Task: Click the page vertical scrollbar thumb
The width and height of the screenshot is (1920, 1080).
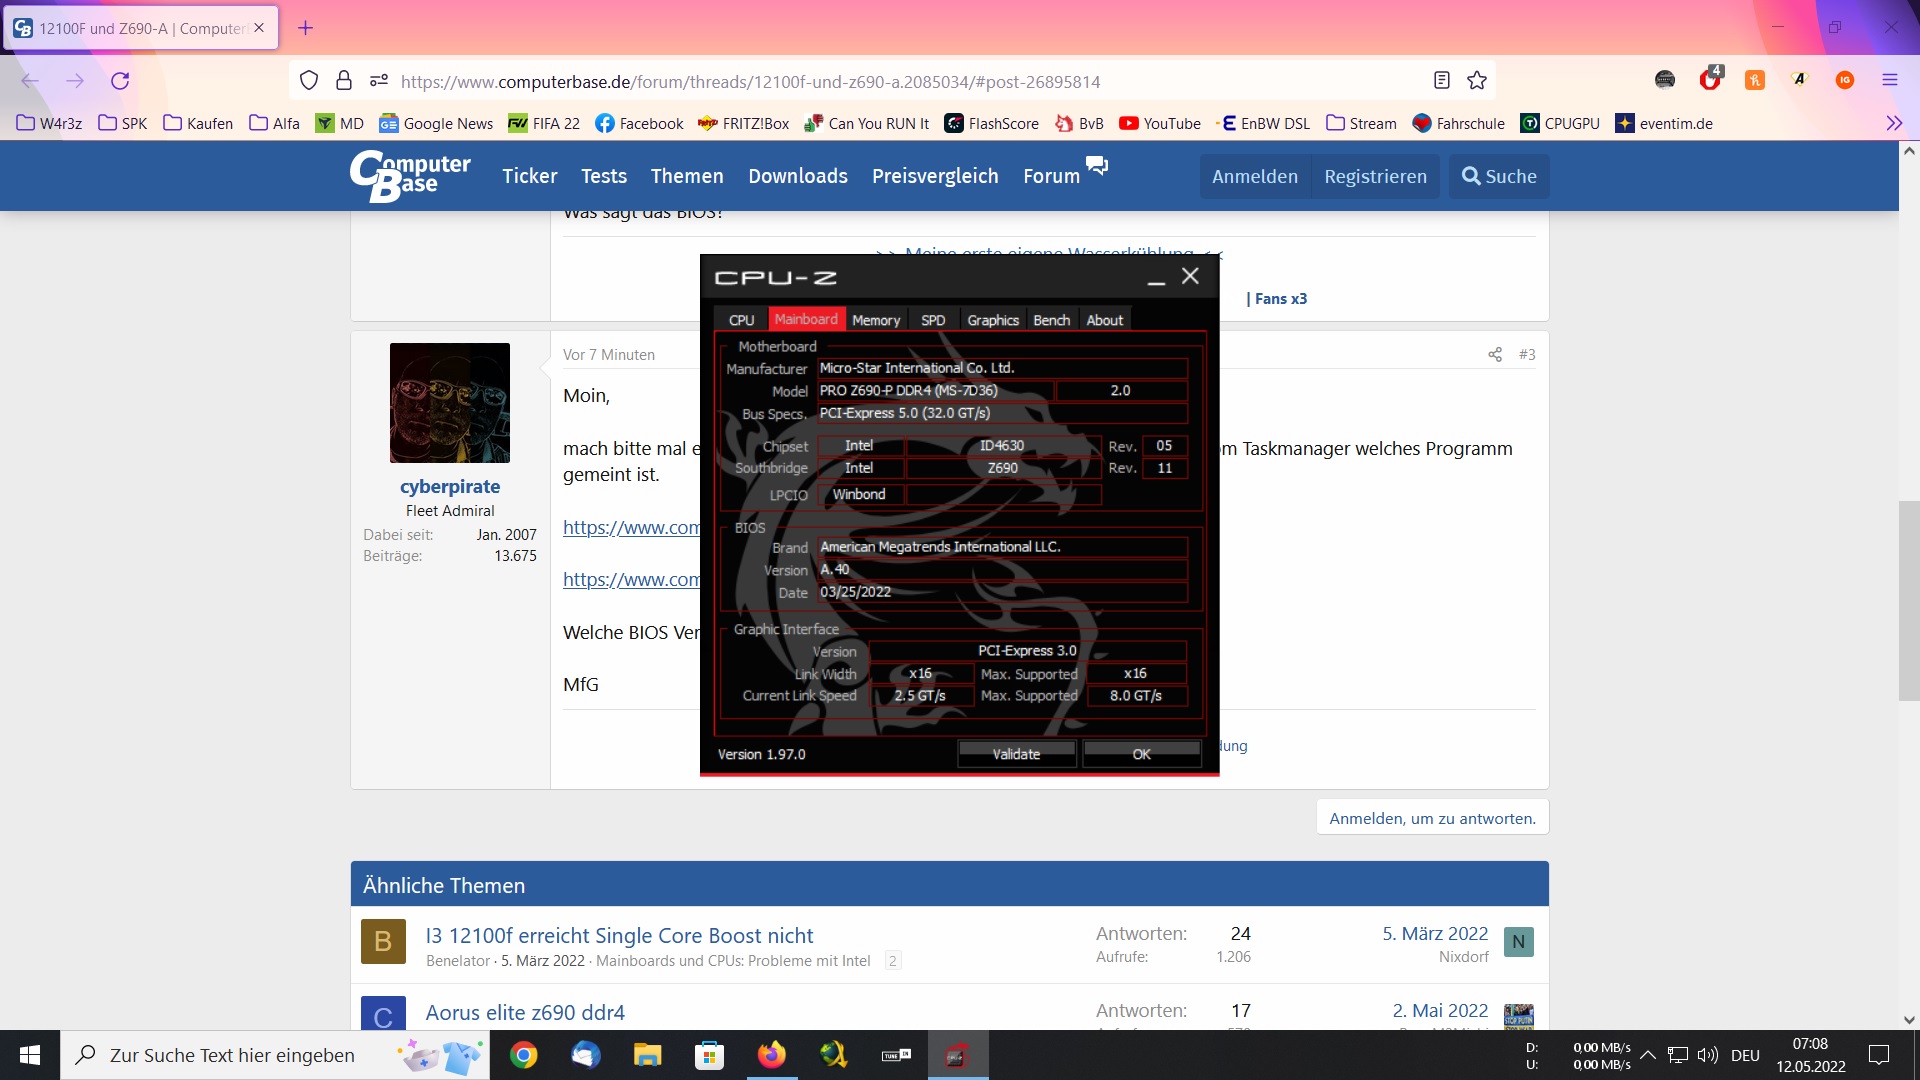Action: tap(1908, 600)
